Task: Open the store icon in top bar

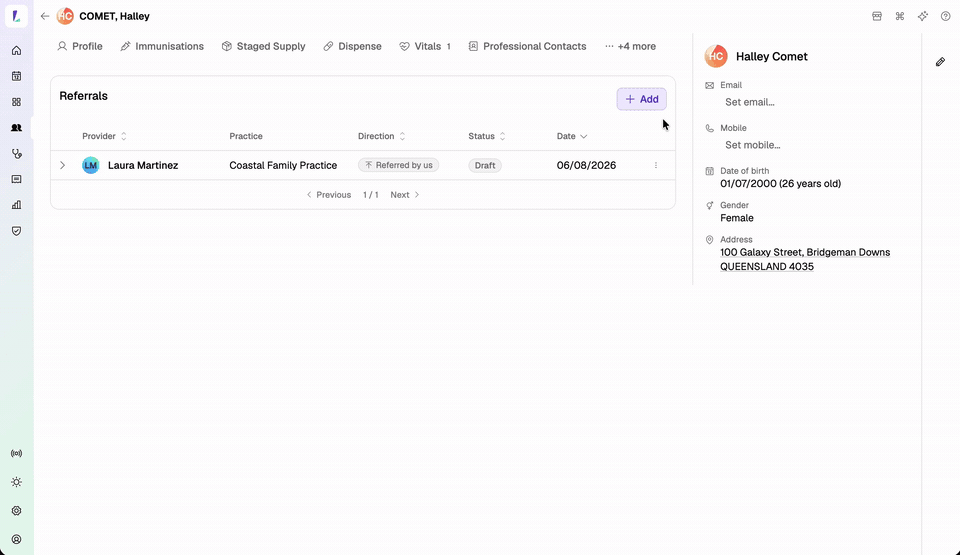Action: [877, 17]
